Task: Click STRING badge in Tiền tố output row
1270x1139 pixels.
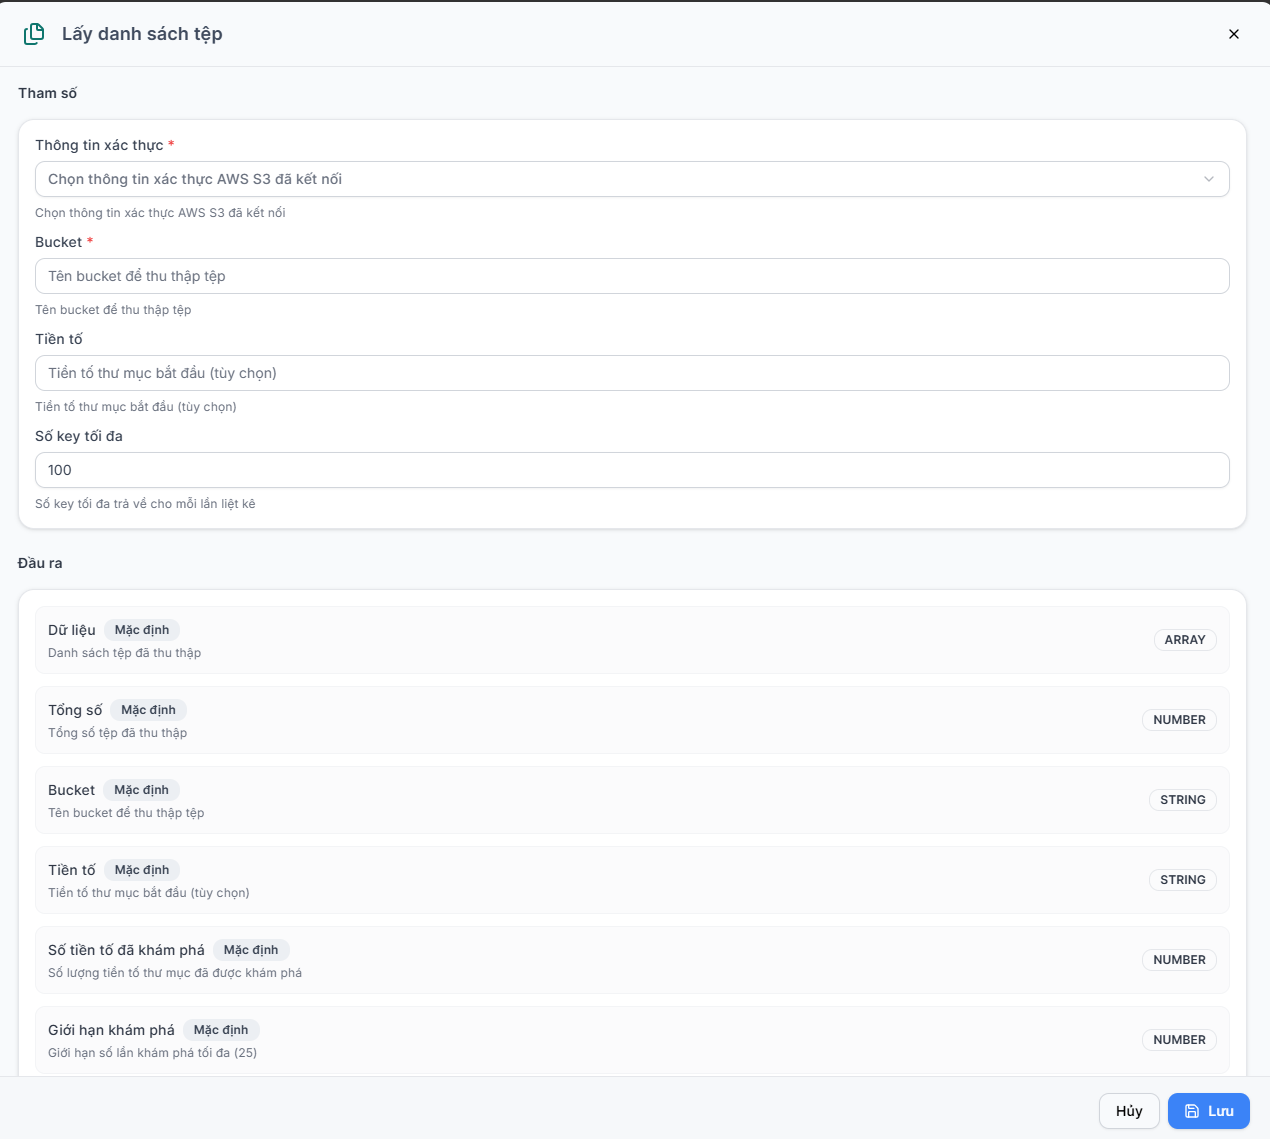Action: (x=1183, y=880)
